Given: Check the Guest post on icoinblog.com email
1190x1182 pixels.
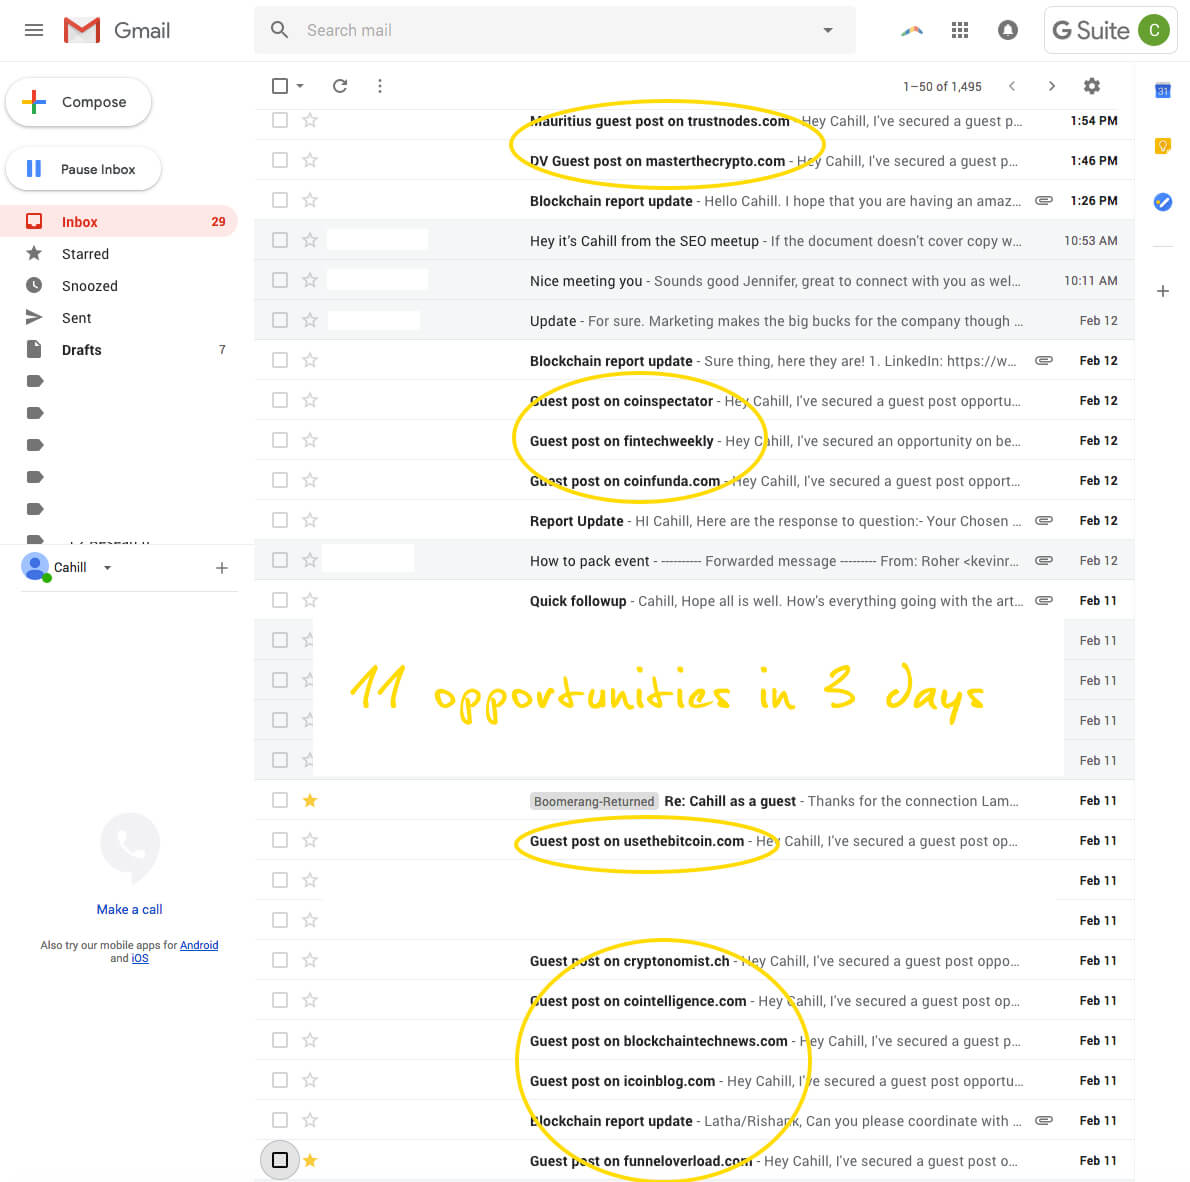Looking at the screenshot, I should pyautogui.click(x=280, y=1080).
